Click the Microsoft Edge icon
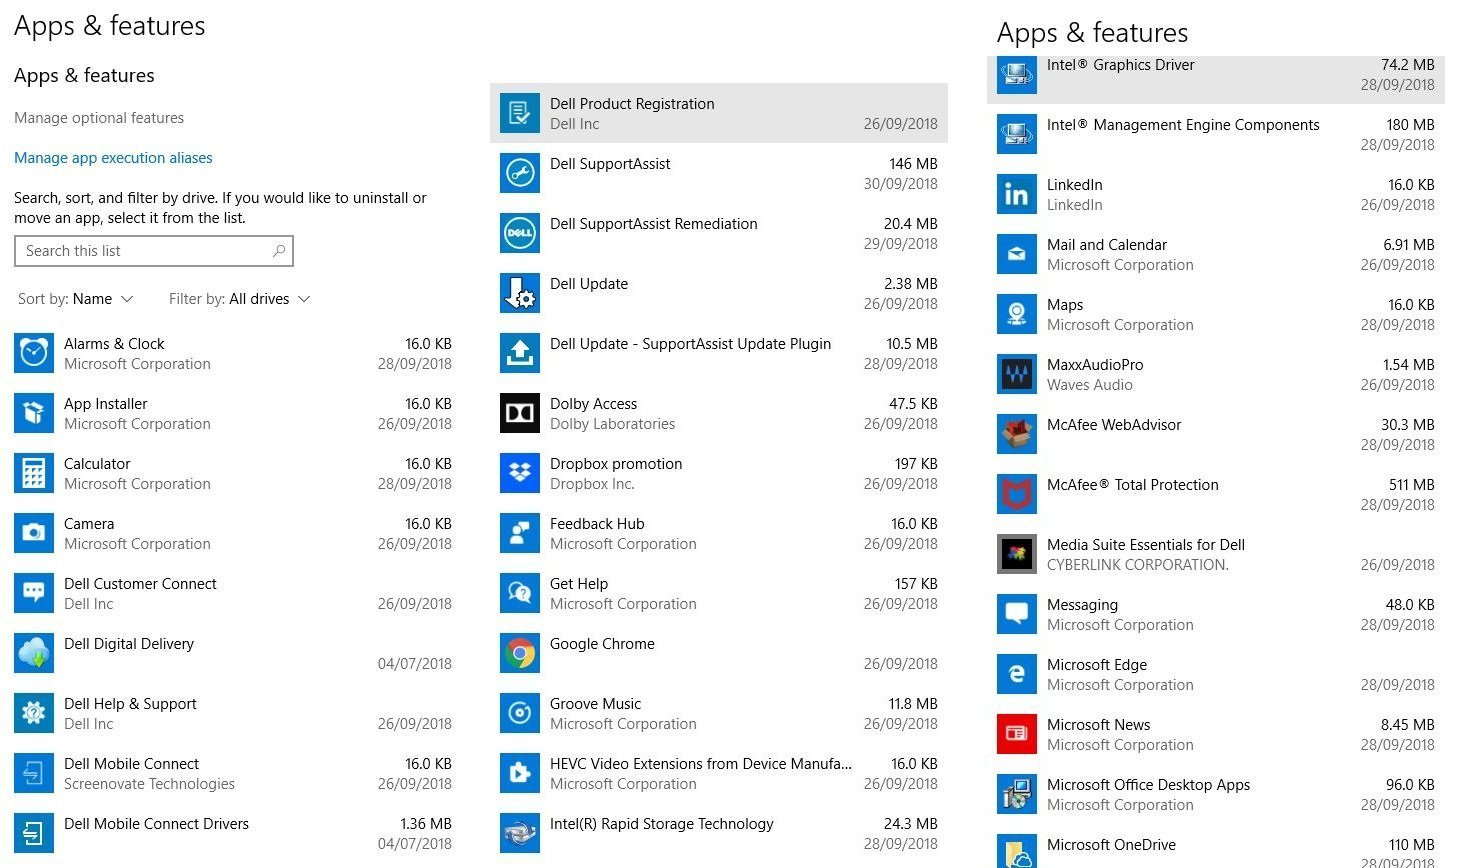This screenshot has height=868, width=1474. (x=1017, y=674)
